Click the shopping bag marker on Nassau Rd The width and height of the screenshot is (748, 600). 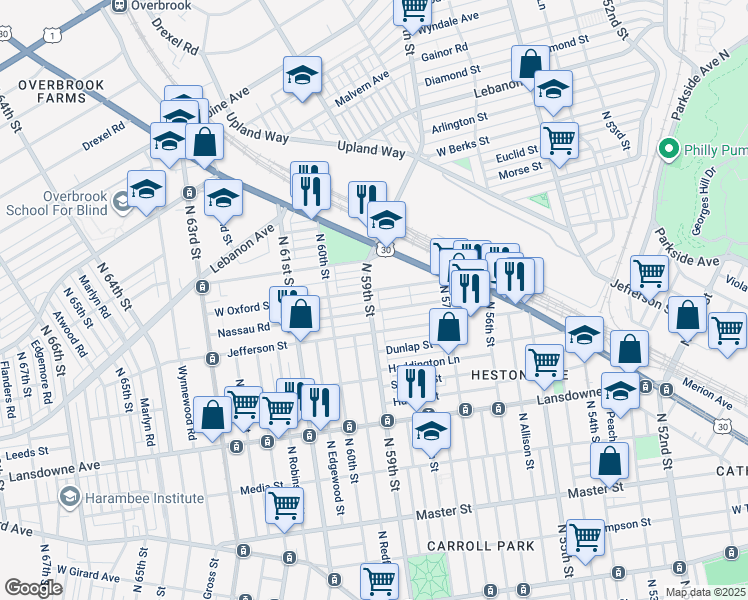click(x=300, y=314)
